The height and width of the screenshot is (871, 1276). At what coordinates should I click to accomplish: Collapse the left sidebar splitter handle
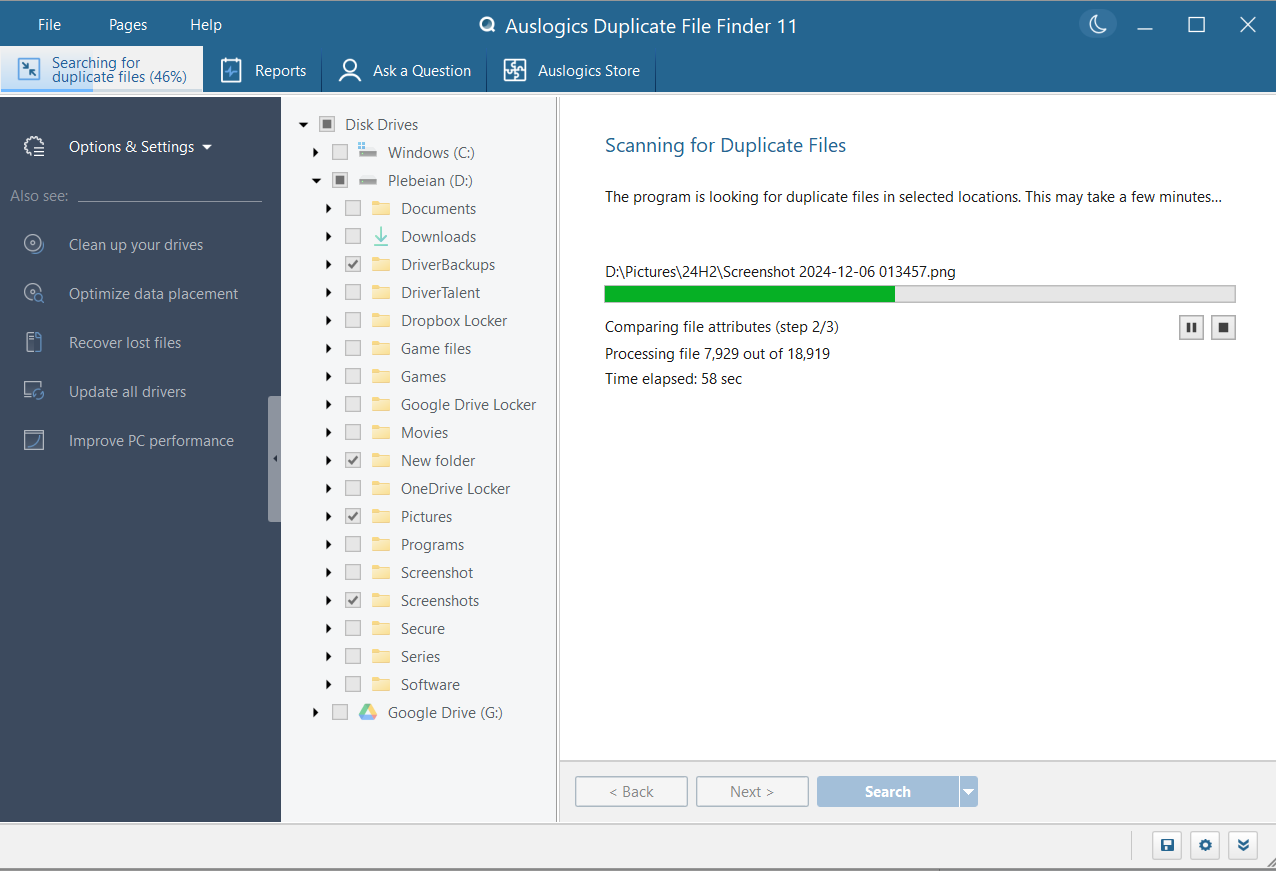(x=274, y=459)
